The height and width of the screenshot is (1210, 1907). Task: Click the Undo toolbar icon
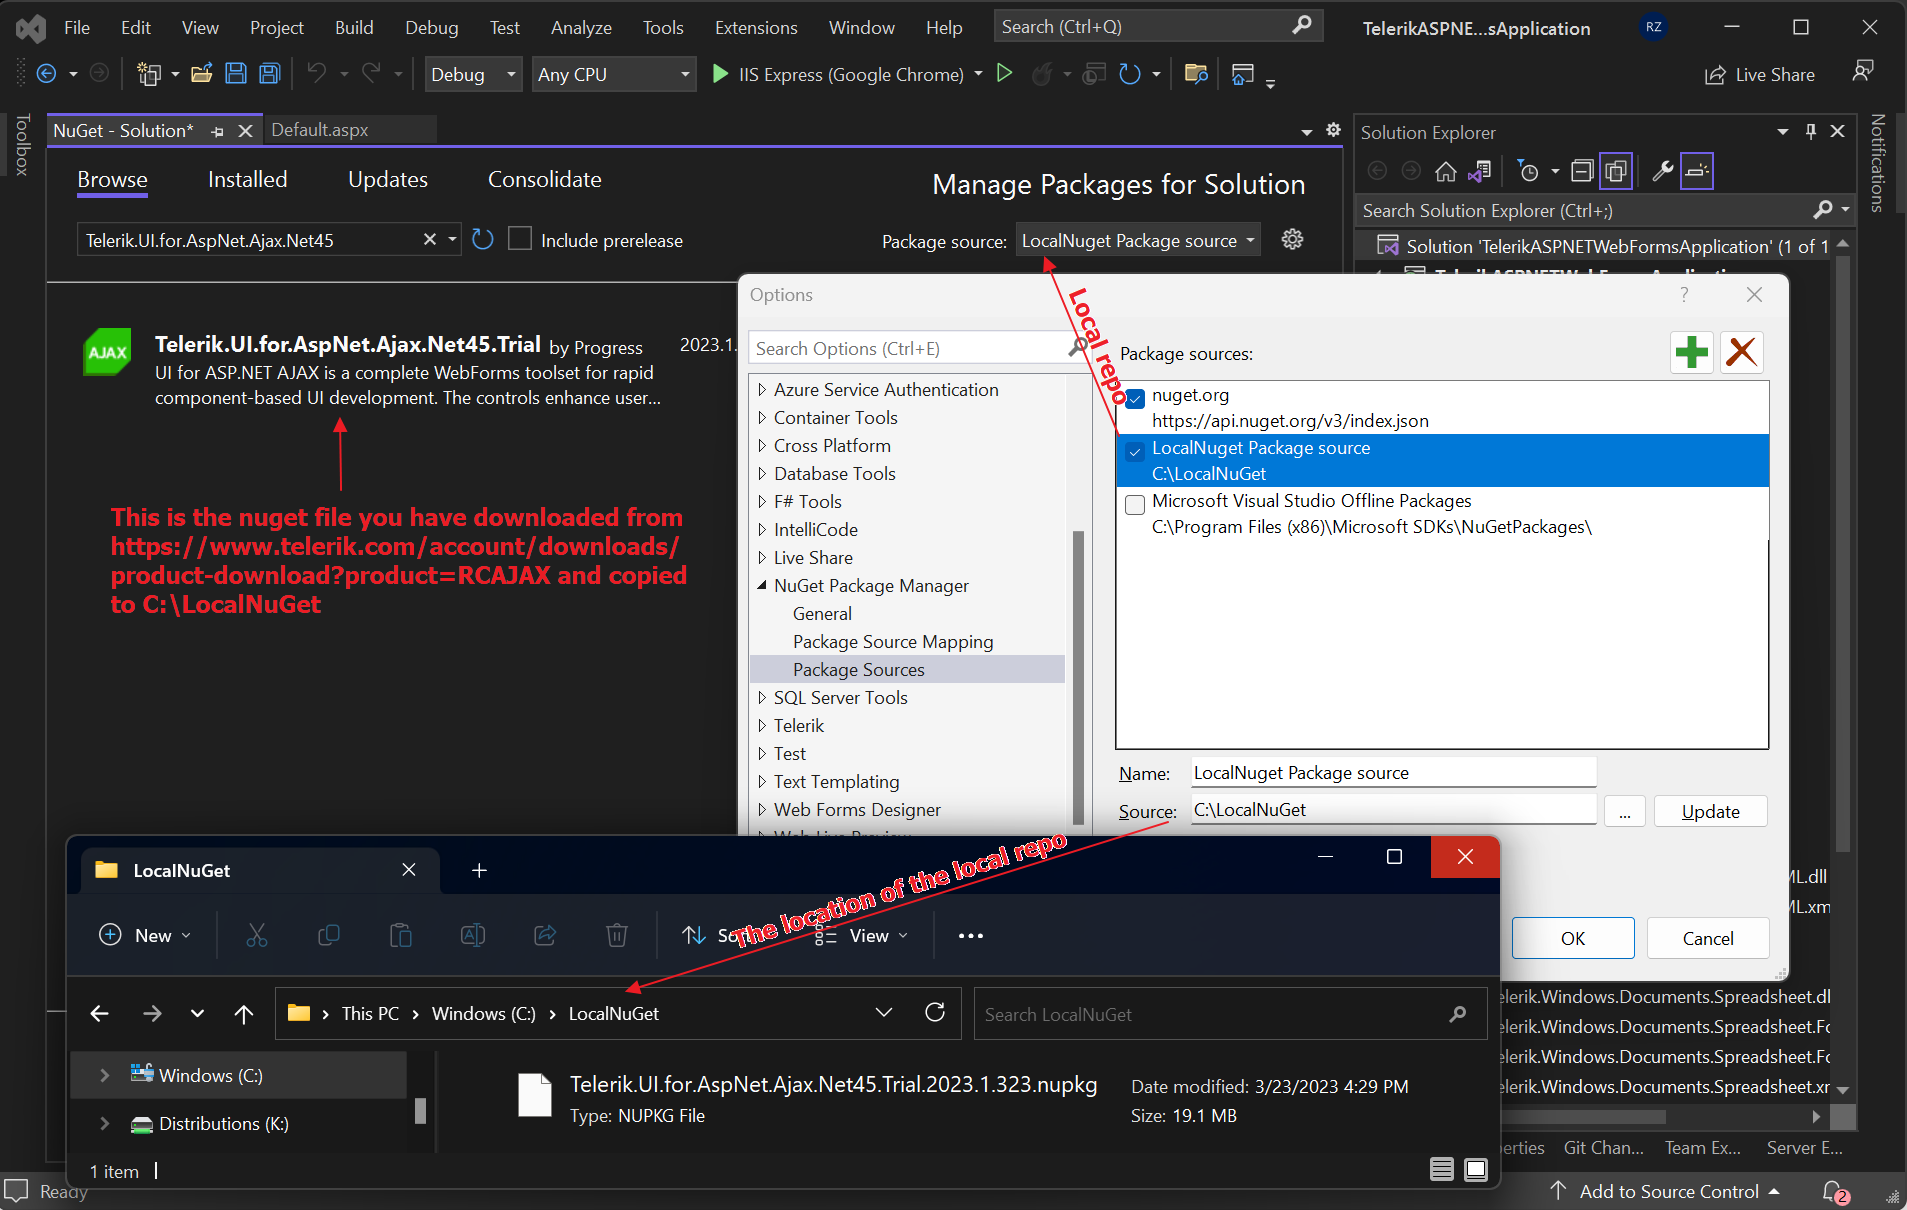tap(317, 74)
